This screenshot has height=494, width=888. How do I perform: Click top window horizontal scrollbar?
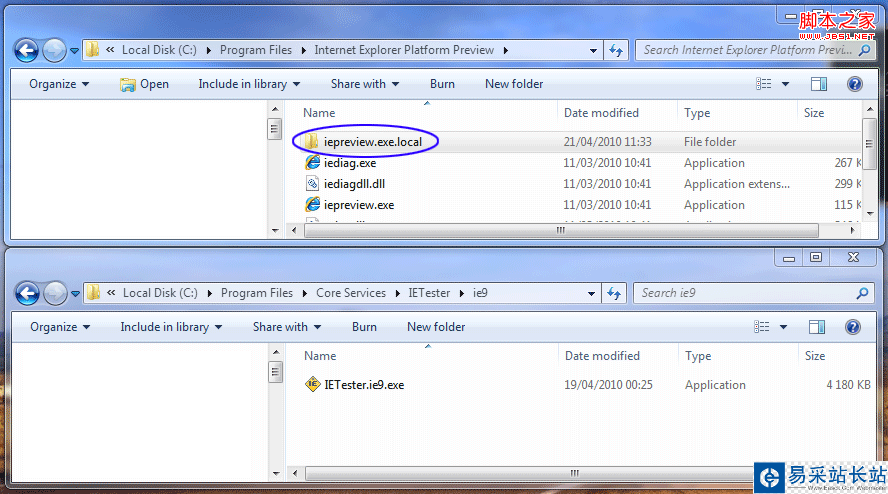pos(561,230)
